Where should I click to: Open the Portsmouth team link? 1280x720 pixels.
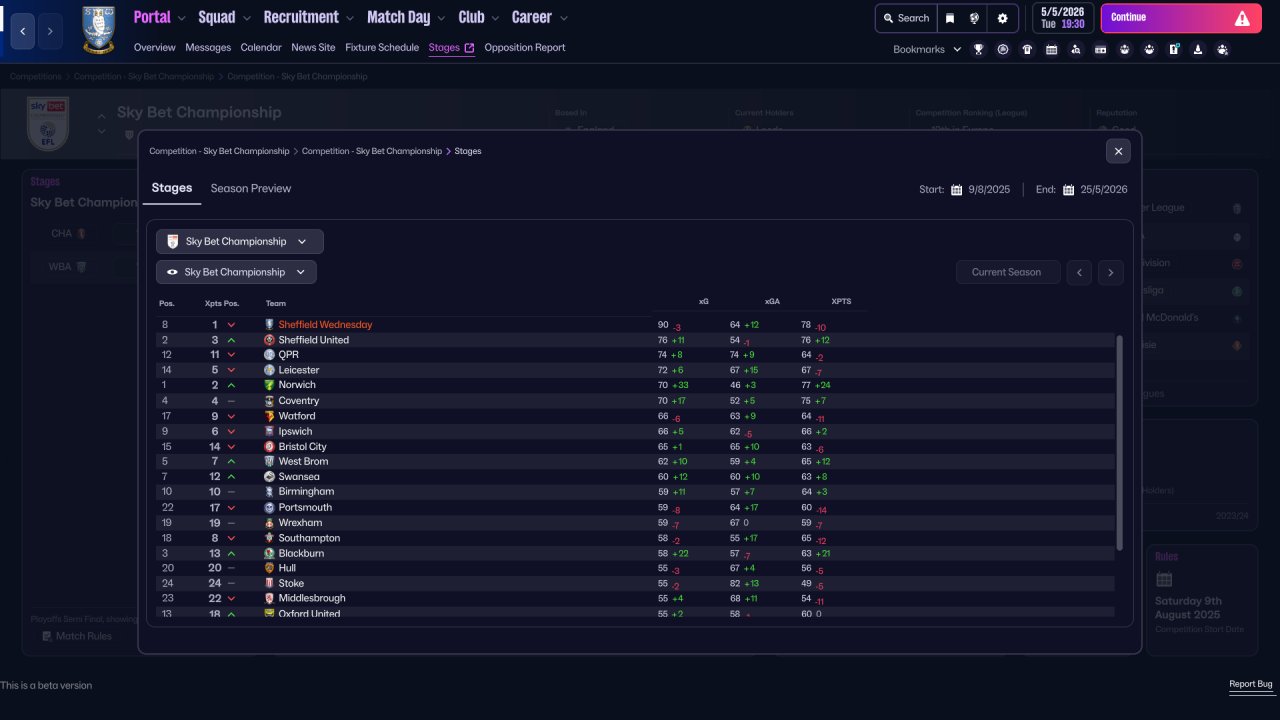click(305, 507)
